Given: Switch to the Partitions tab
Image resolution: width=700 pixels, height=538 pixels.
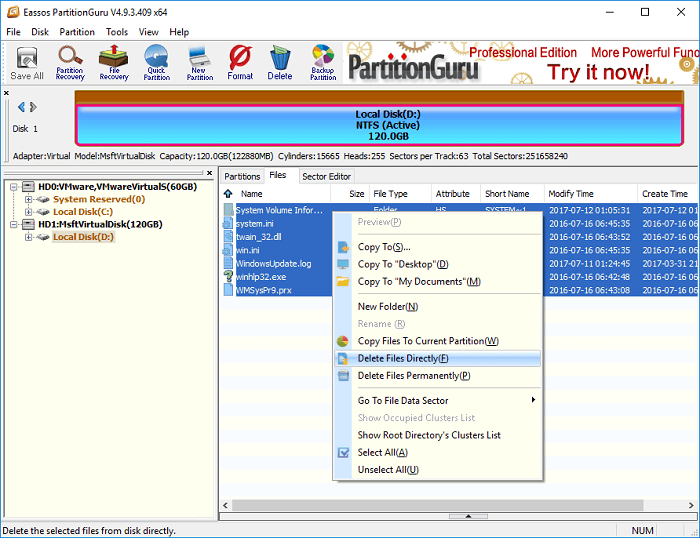Looking at the screenshot, I should pyautogui.click(x=242, y=176).
